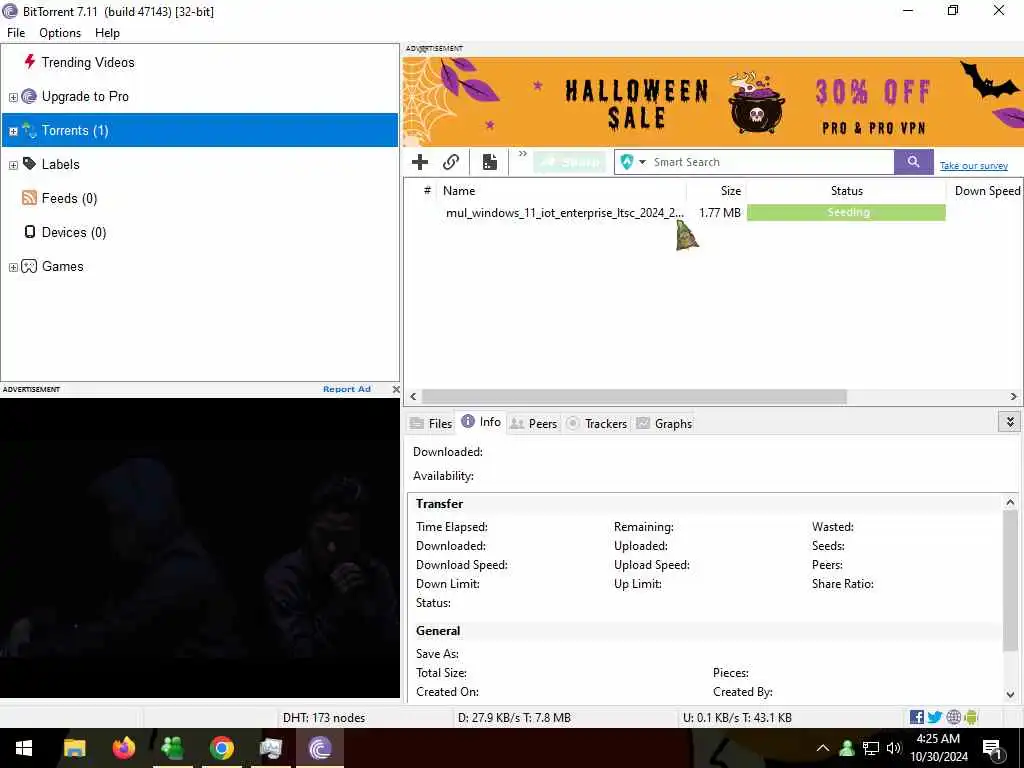
Task: Open File Explorer from the taskbar
Action: click(x=74, y=748)
